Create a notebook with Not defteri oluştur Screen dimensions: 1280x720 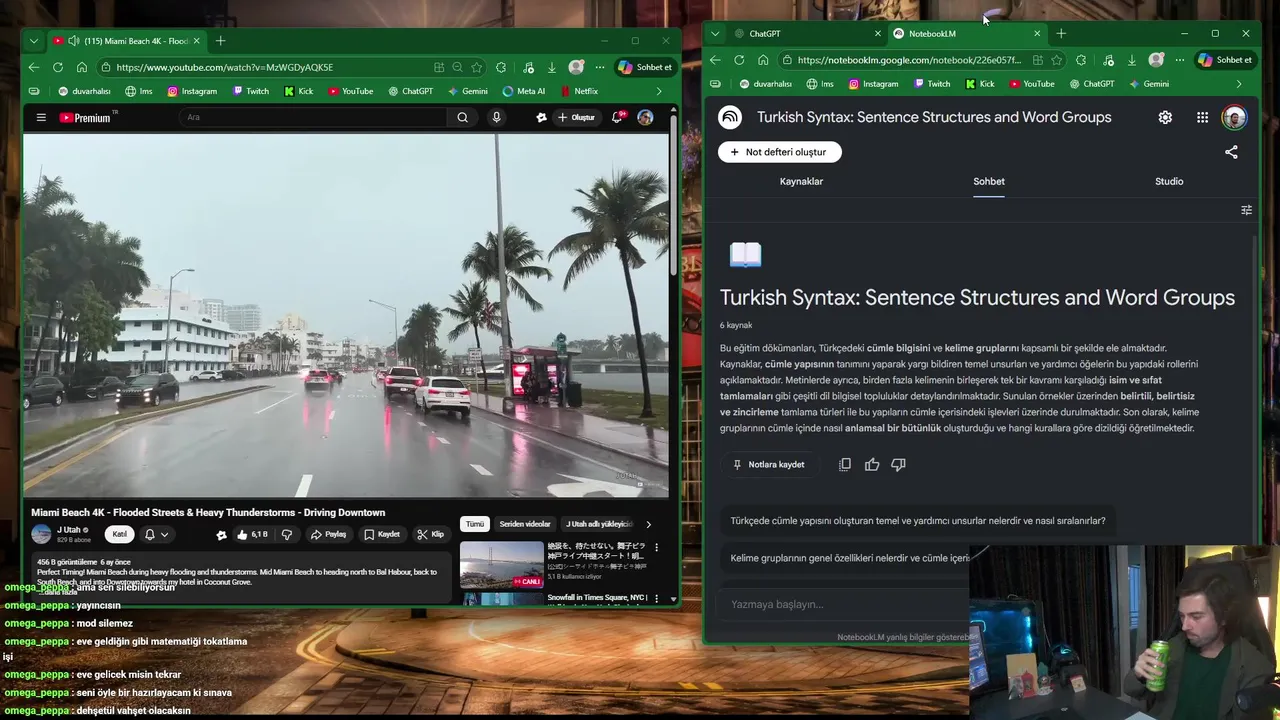click(x=779, y=152)
